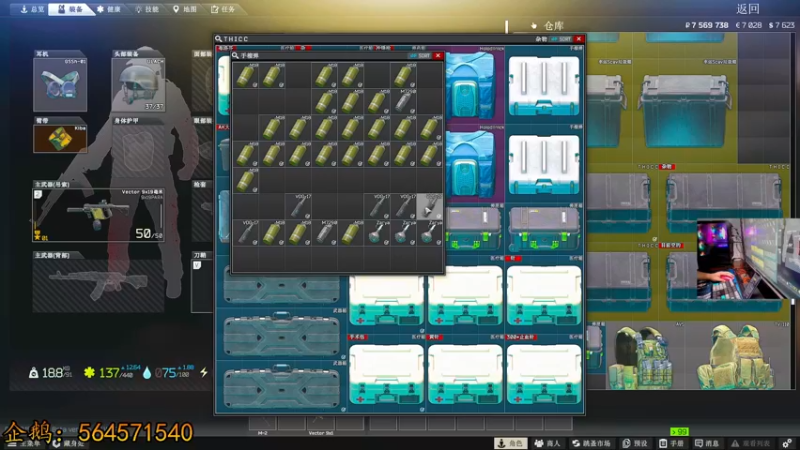Click the search icon in 手榴弹 window
Image resolution: width=800 pixels, height=450 pixels.
[x=235, y=56]
